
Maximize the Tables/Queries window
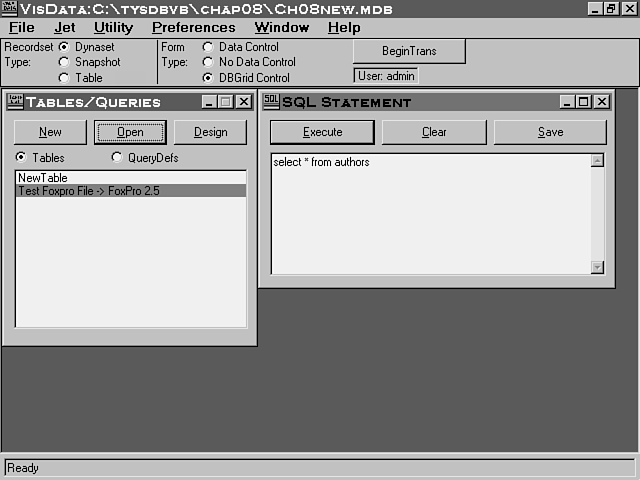[225, 102]
